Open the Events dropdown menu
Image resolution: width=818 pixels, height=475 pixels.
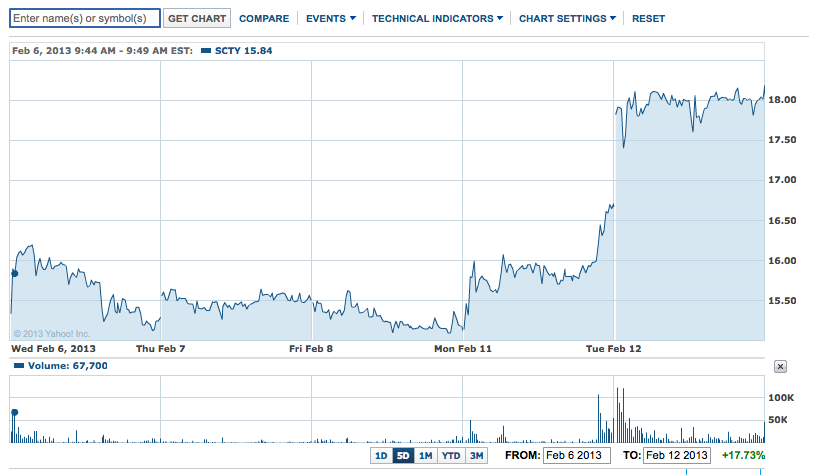coord(330,19)
